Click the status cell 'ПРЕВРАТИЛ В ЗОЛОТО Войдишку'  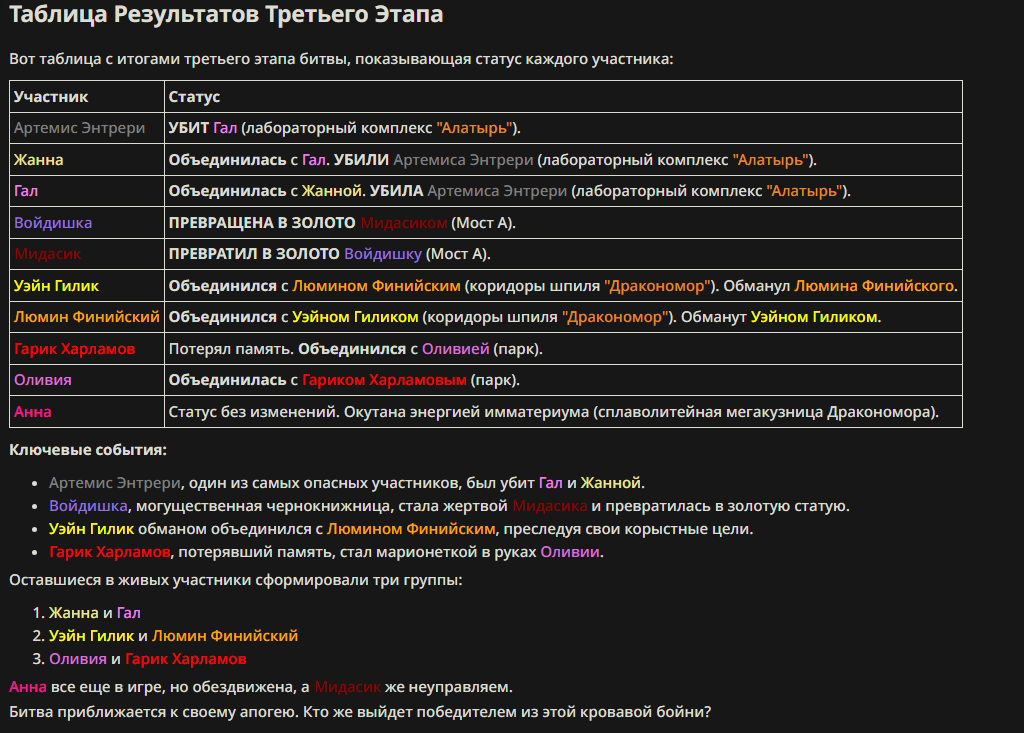point(563,254)
